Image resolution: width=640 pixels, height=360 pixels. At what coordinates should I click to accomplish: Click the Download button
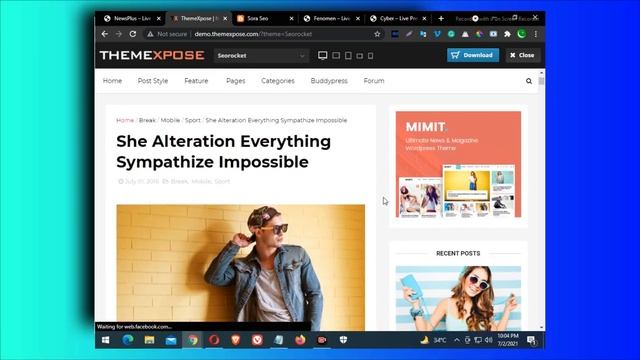[473, 55]
